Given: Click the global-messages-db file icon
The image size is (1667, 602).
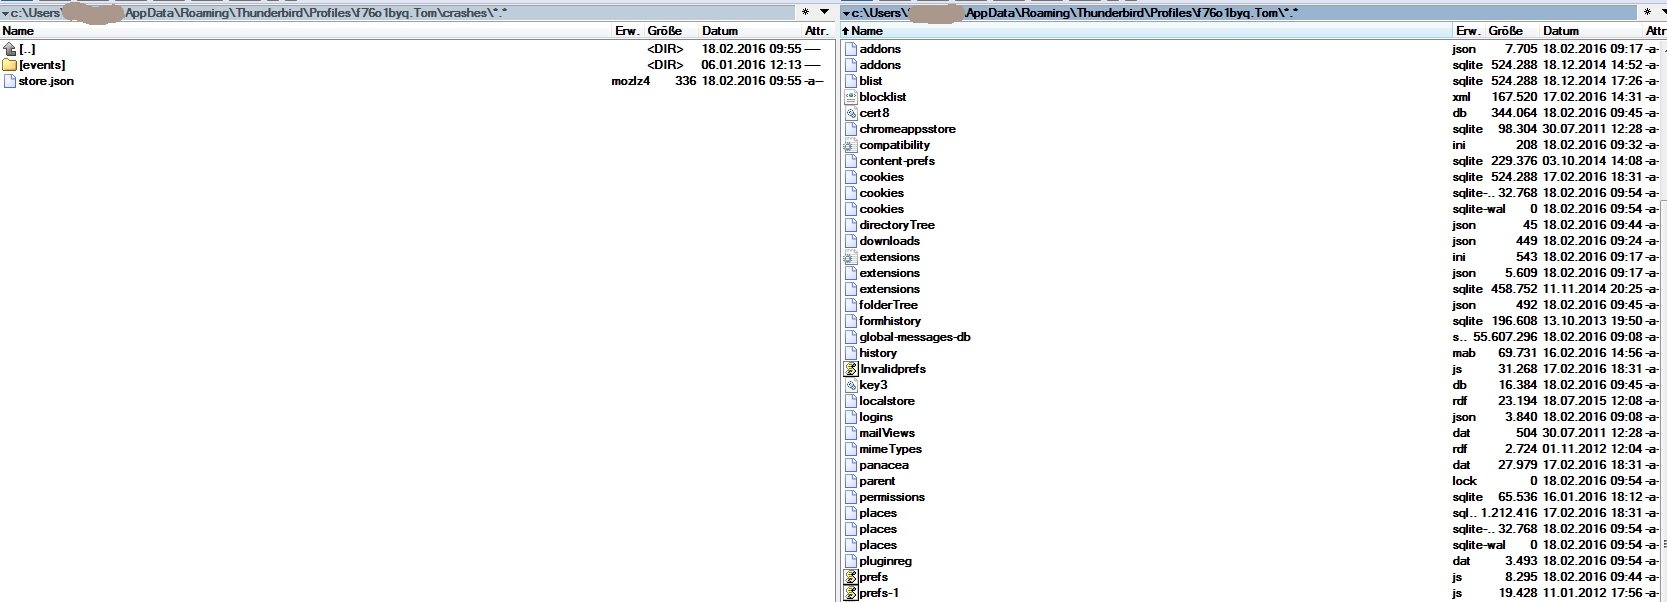Looking at the screenshot, I should (851, 337).
